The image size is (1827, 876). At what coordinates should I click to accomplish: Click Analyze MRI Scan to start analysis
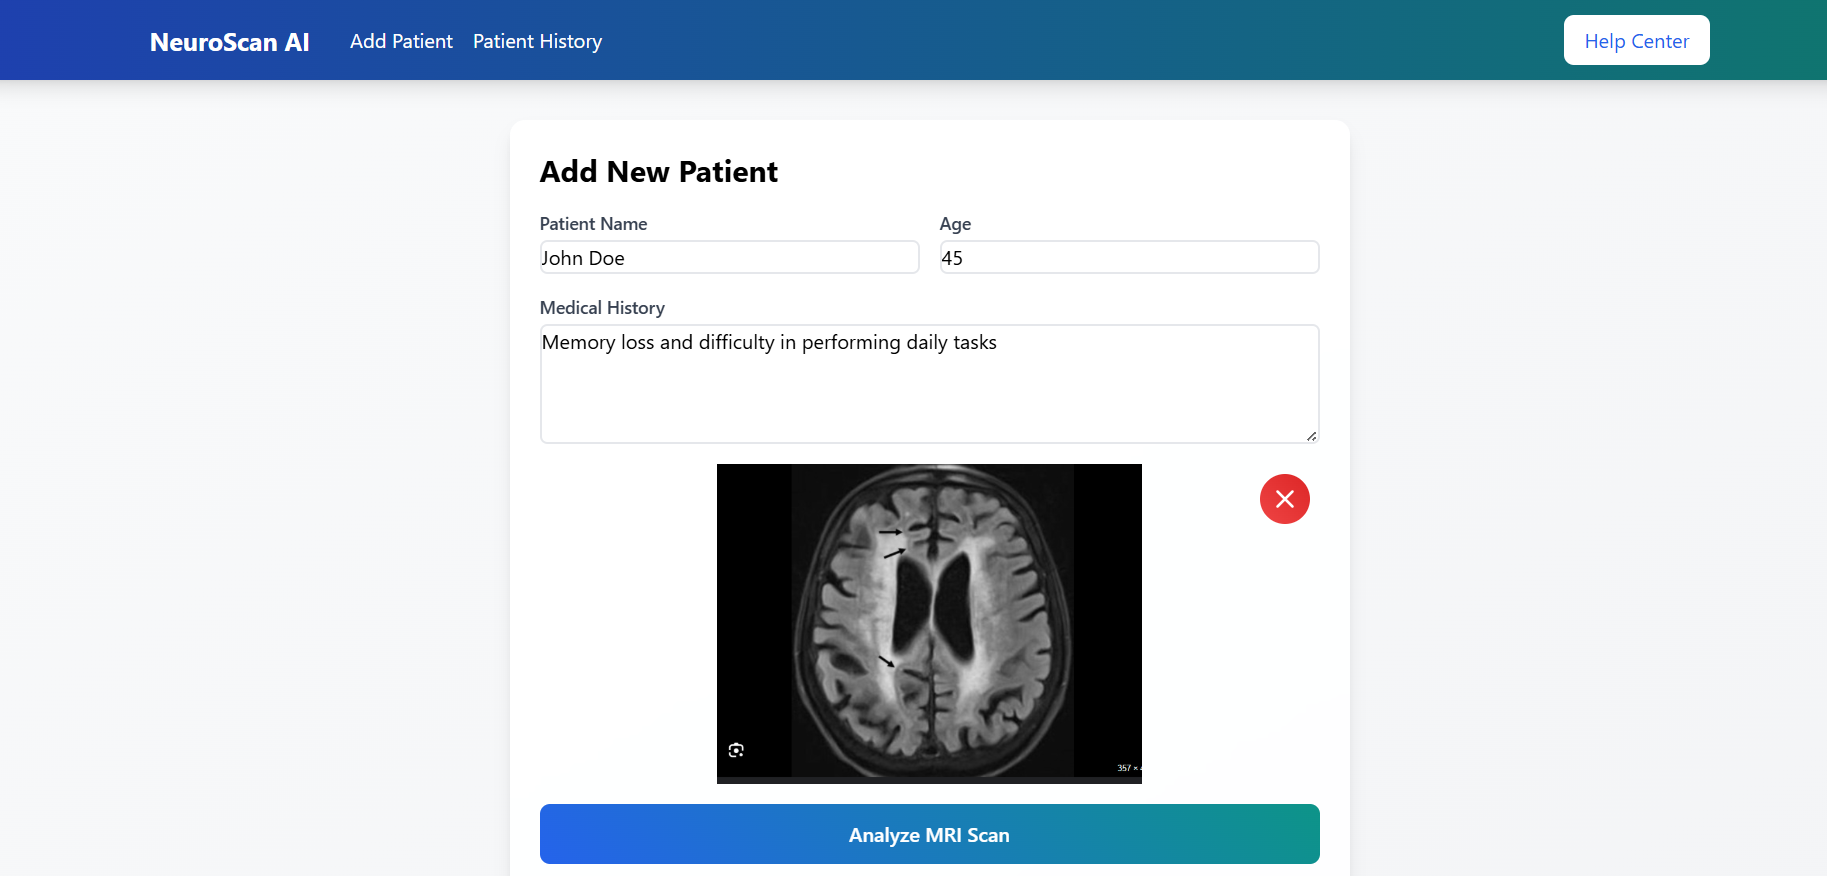click(x=929, y=834)
